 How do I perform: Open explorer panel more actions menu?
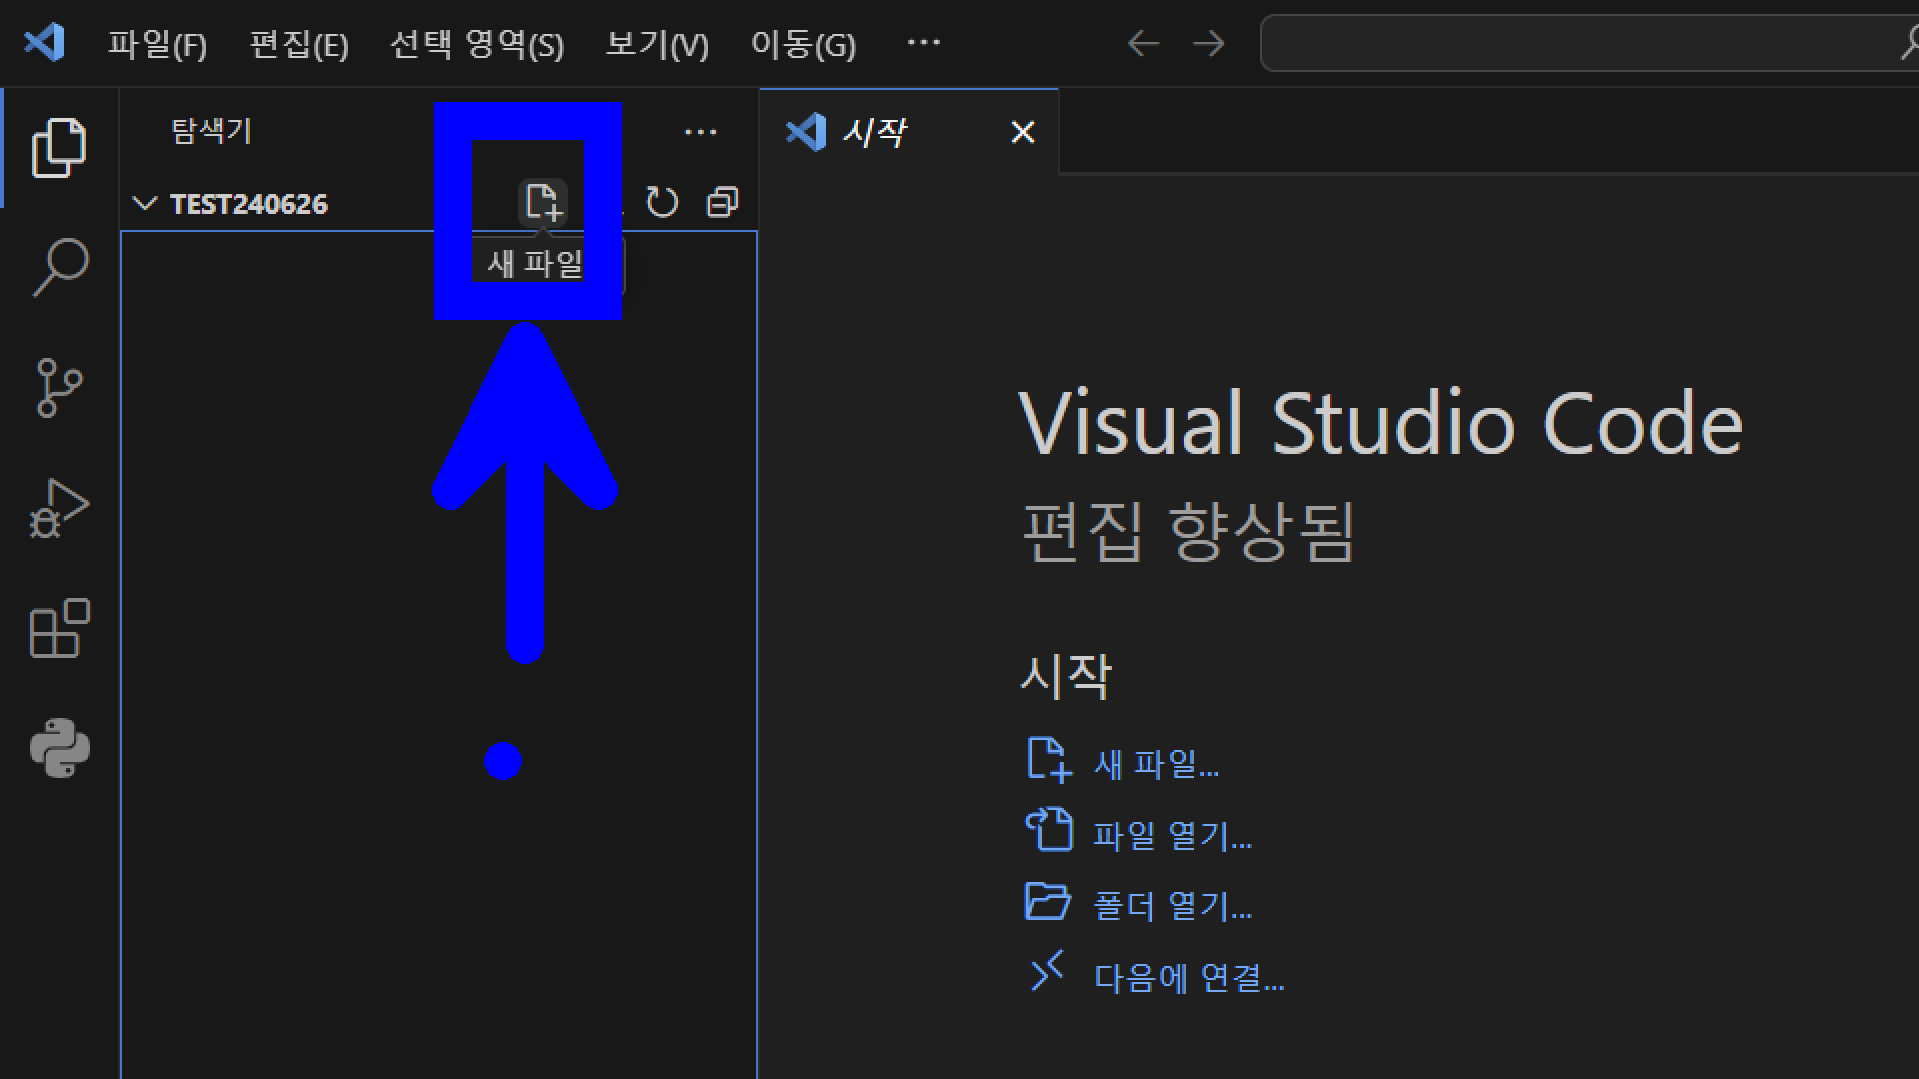point(700,131)
